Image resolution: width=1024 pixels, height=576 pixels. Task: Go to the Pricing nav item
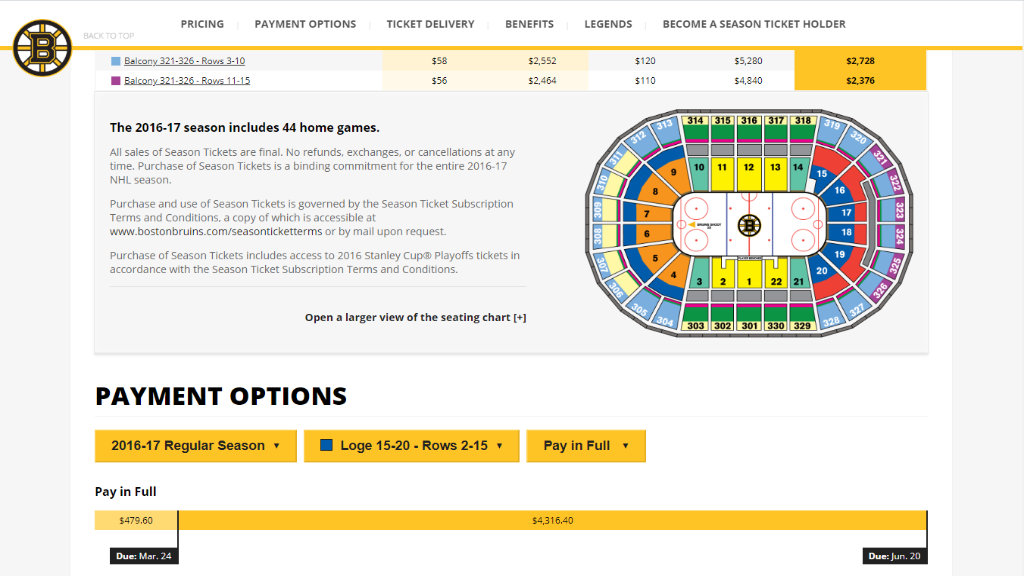(x=202, y=24)
